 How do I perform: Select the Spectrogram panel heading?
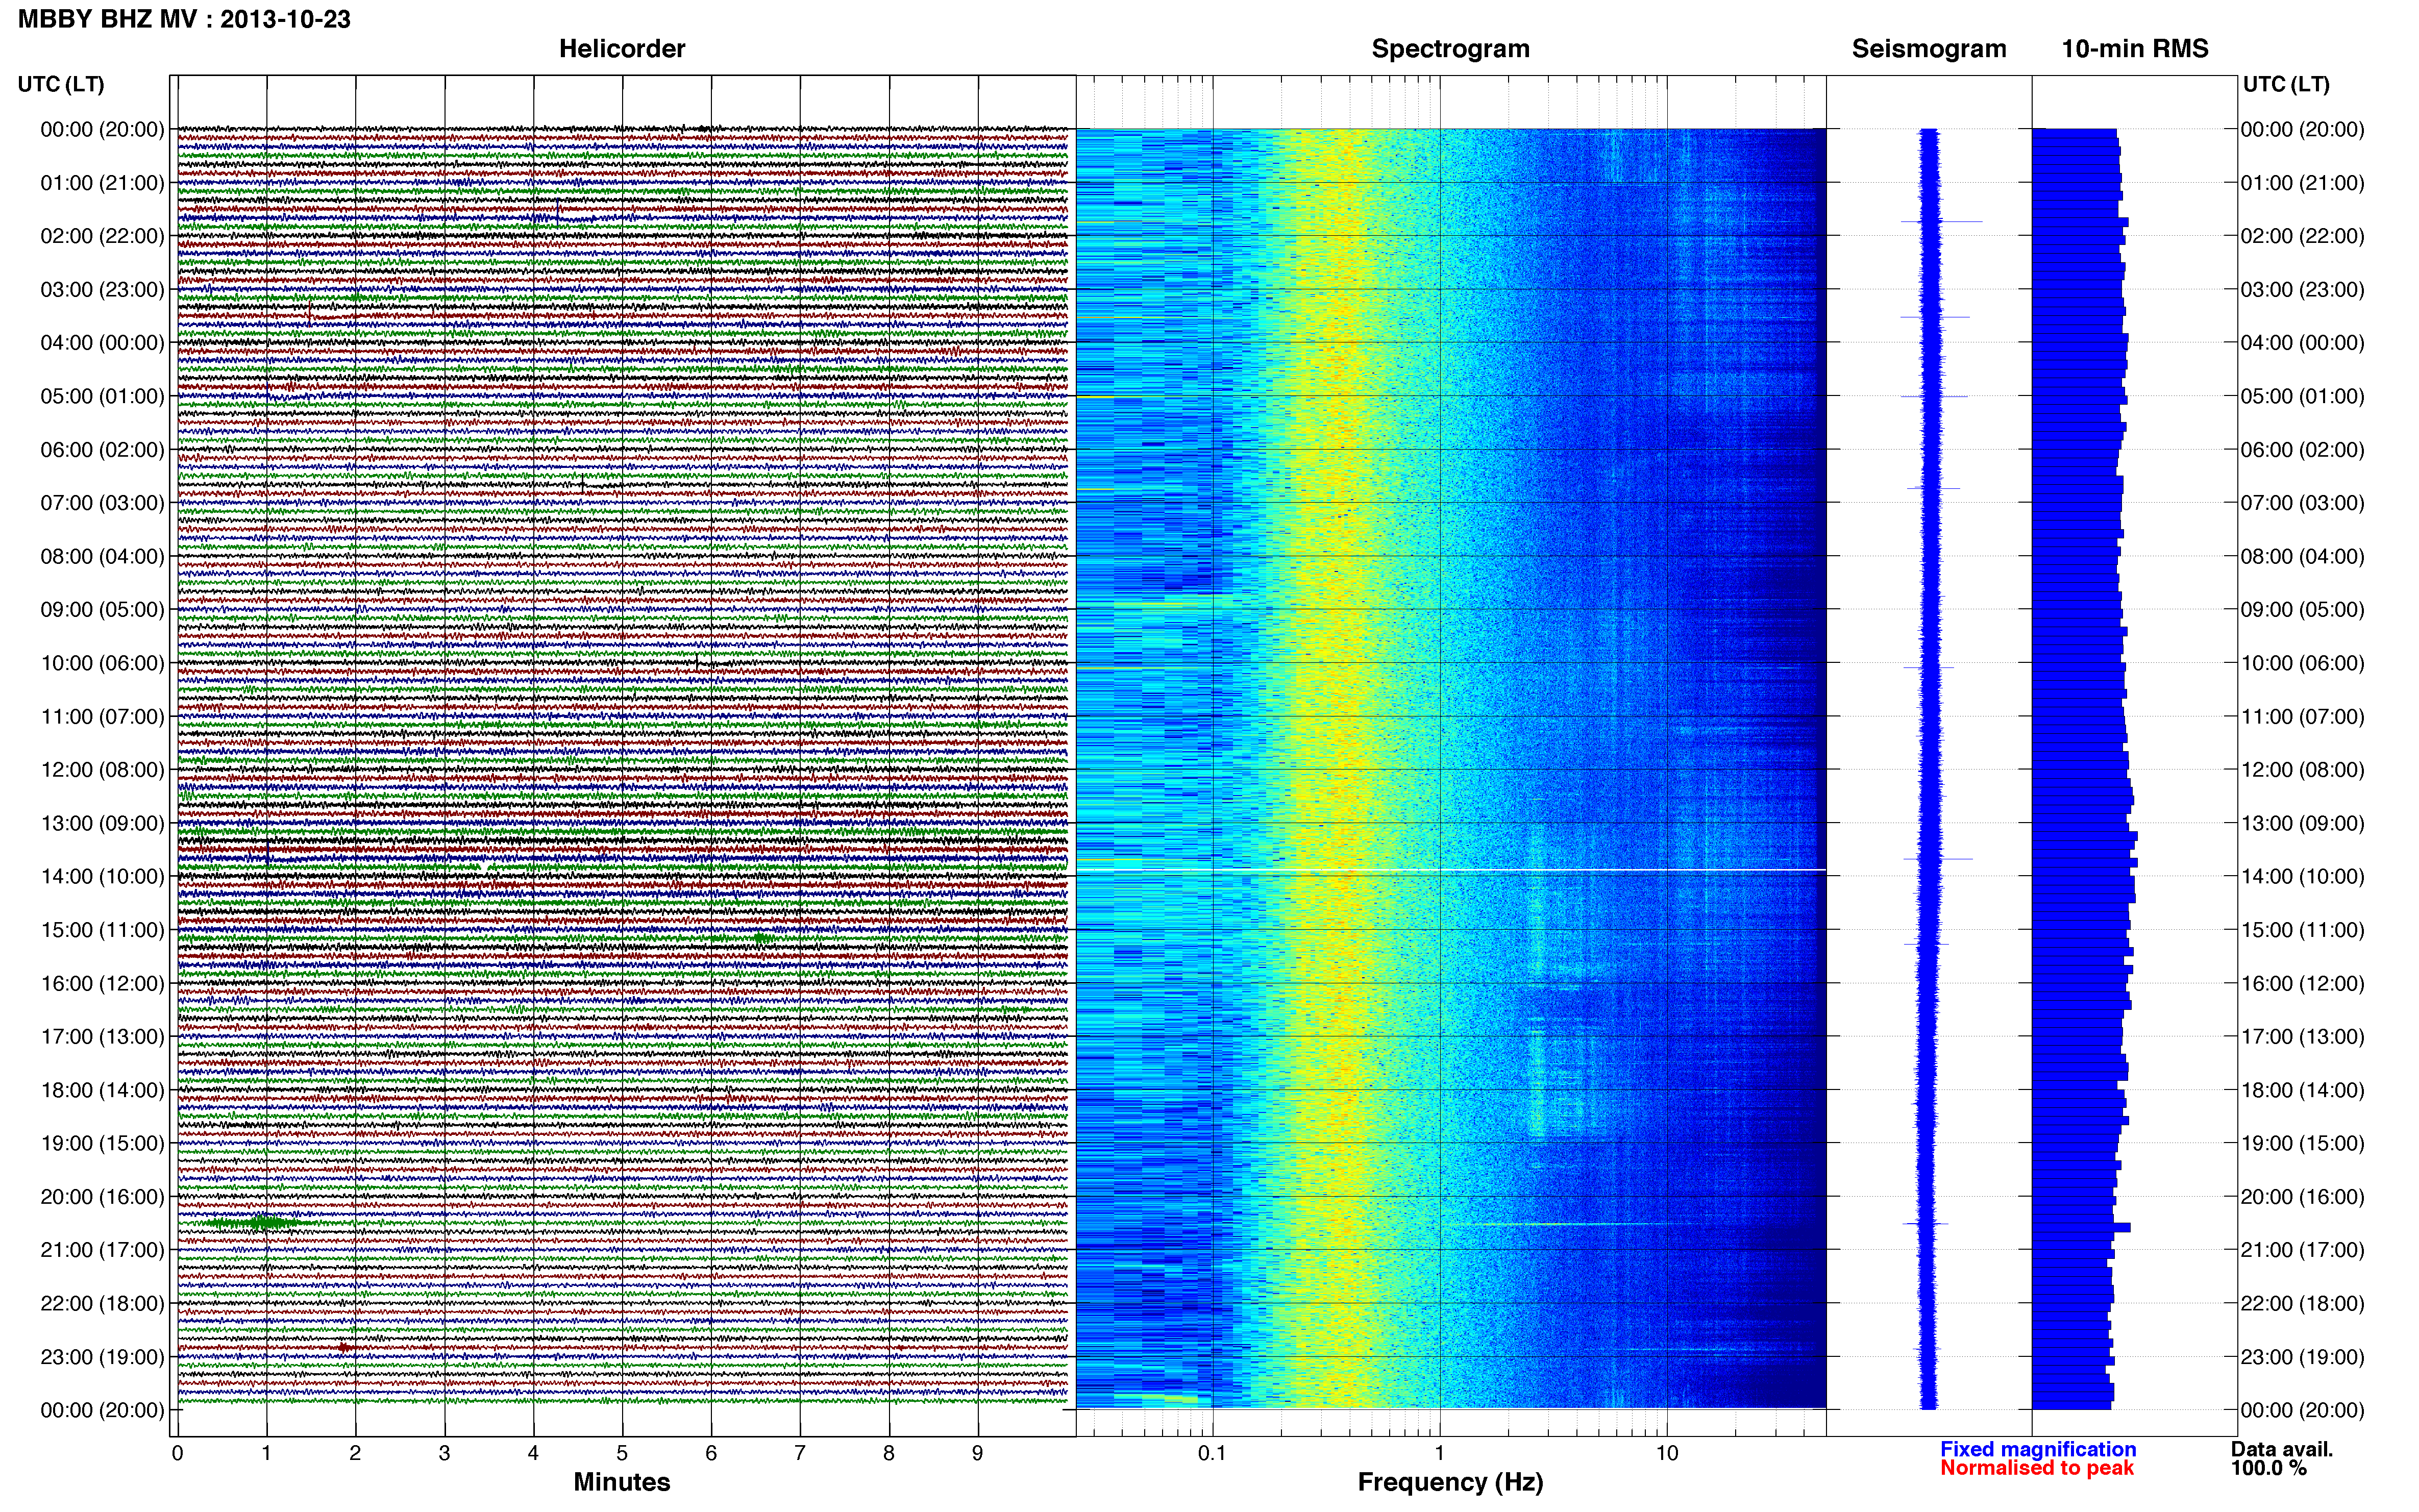tap(1450, 49)
